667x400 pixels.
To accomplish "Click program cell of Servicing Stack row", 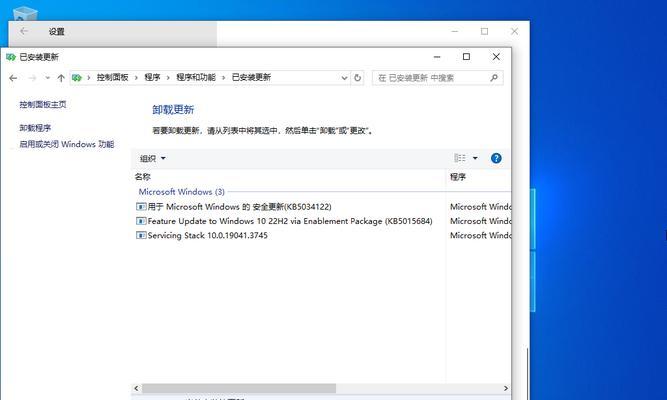I will tap(480, 235).
